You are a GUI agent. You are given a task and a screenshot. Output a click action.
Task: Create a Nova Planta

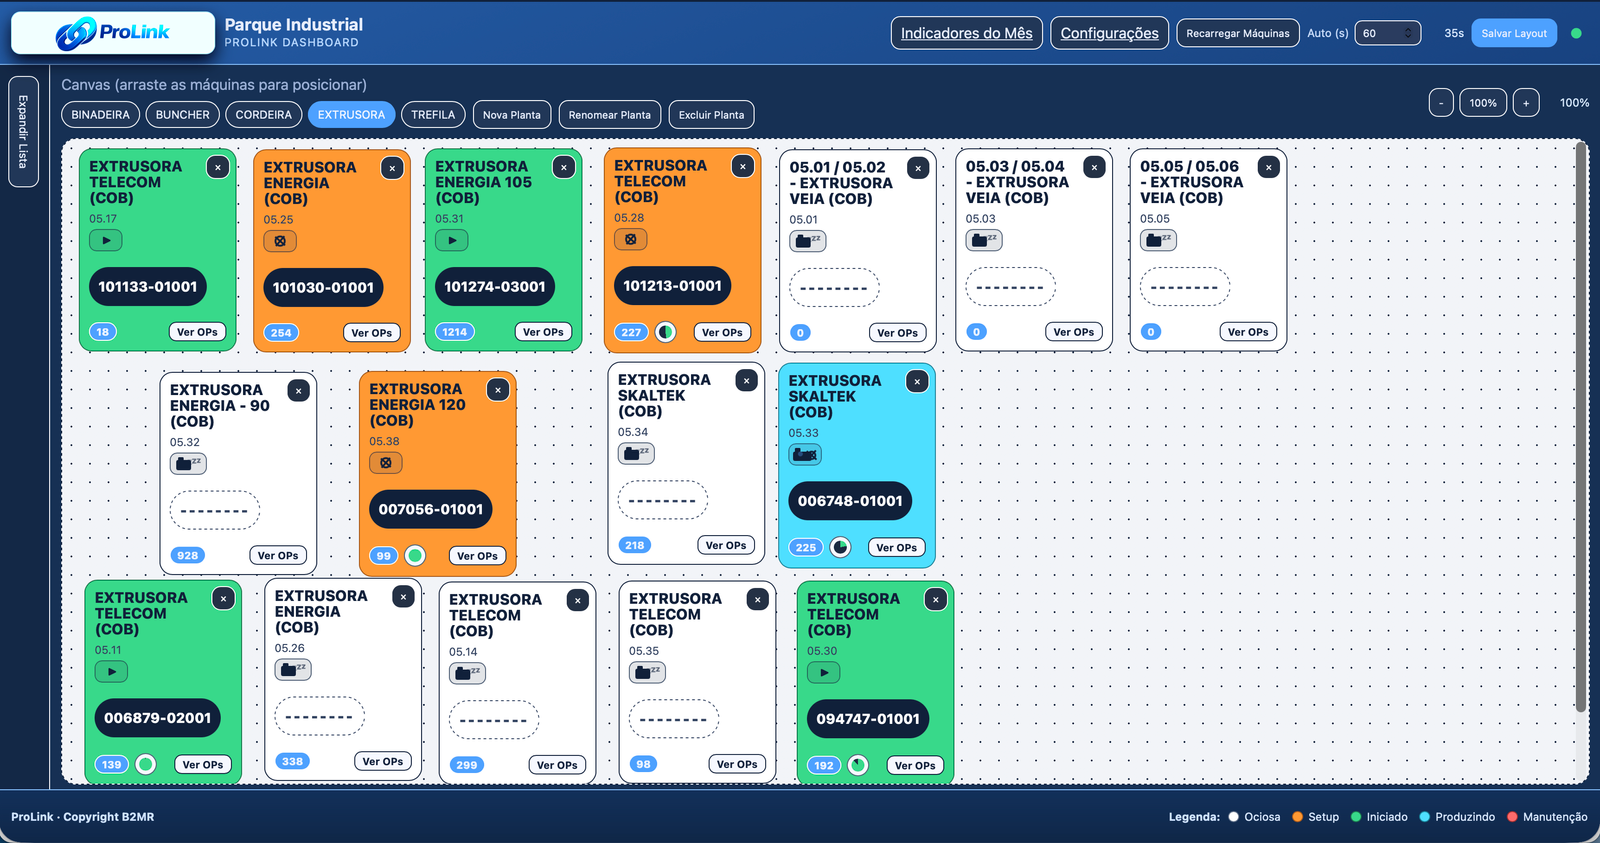click(512, 115)
